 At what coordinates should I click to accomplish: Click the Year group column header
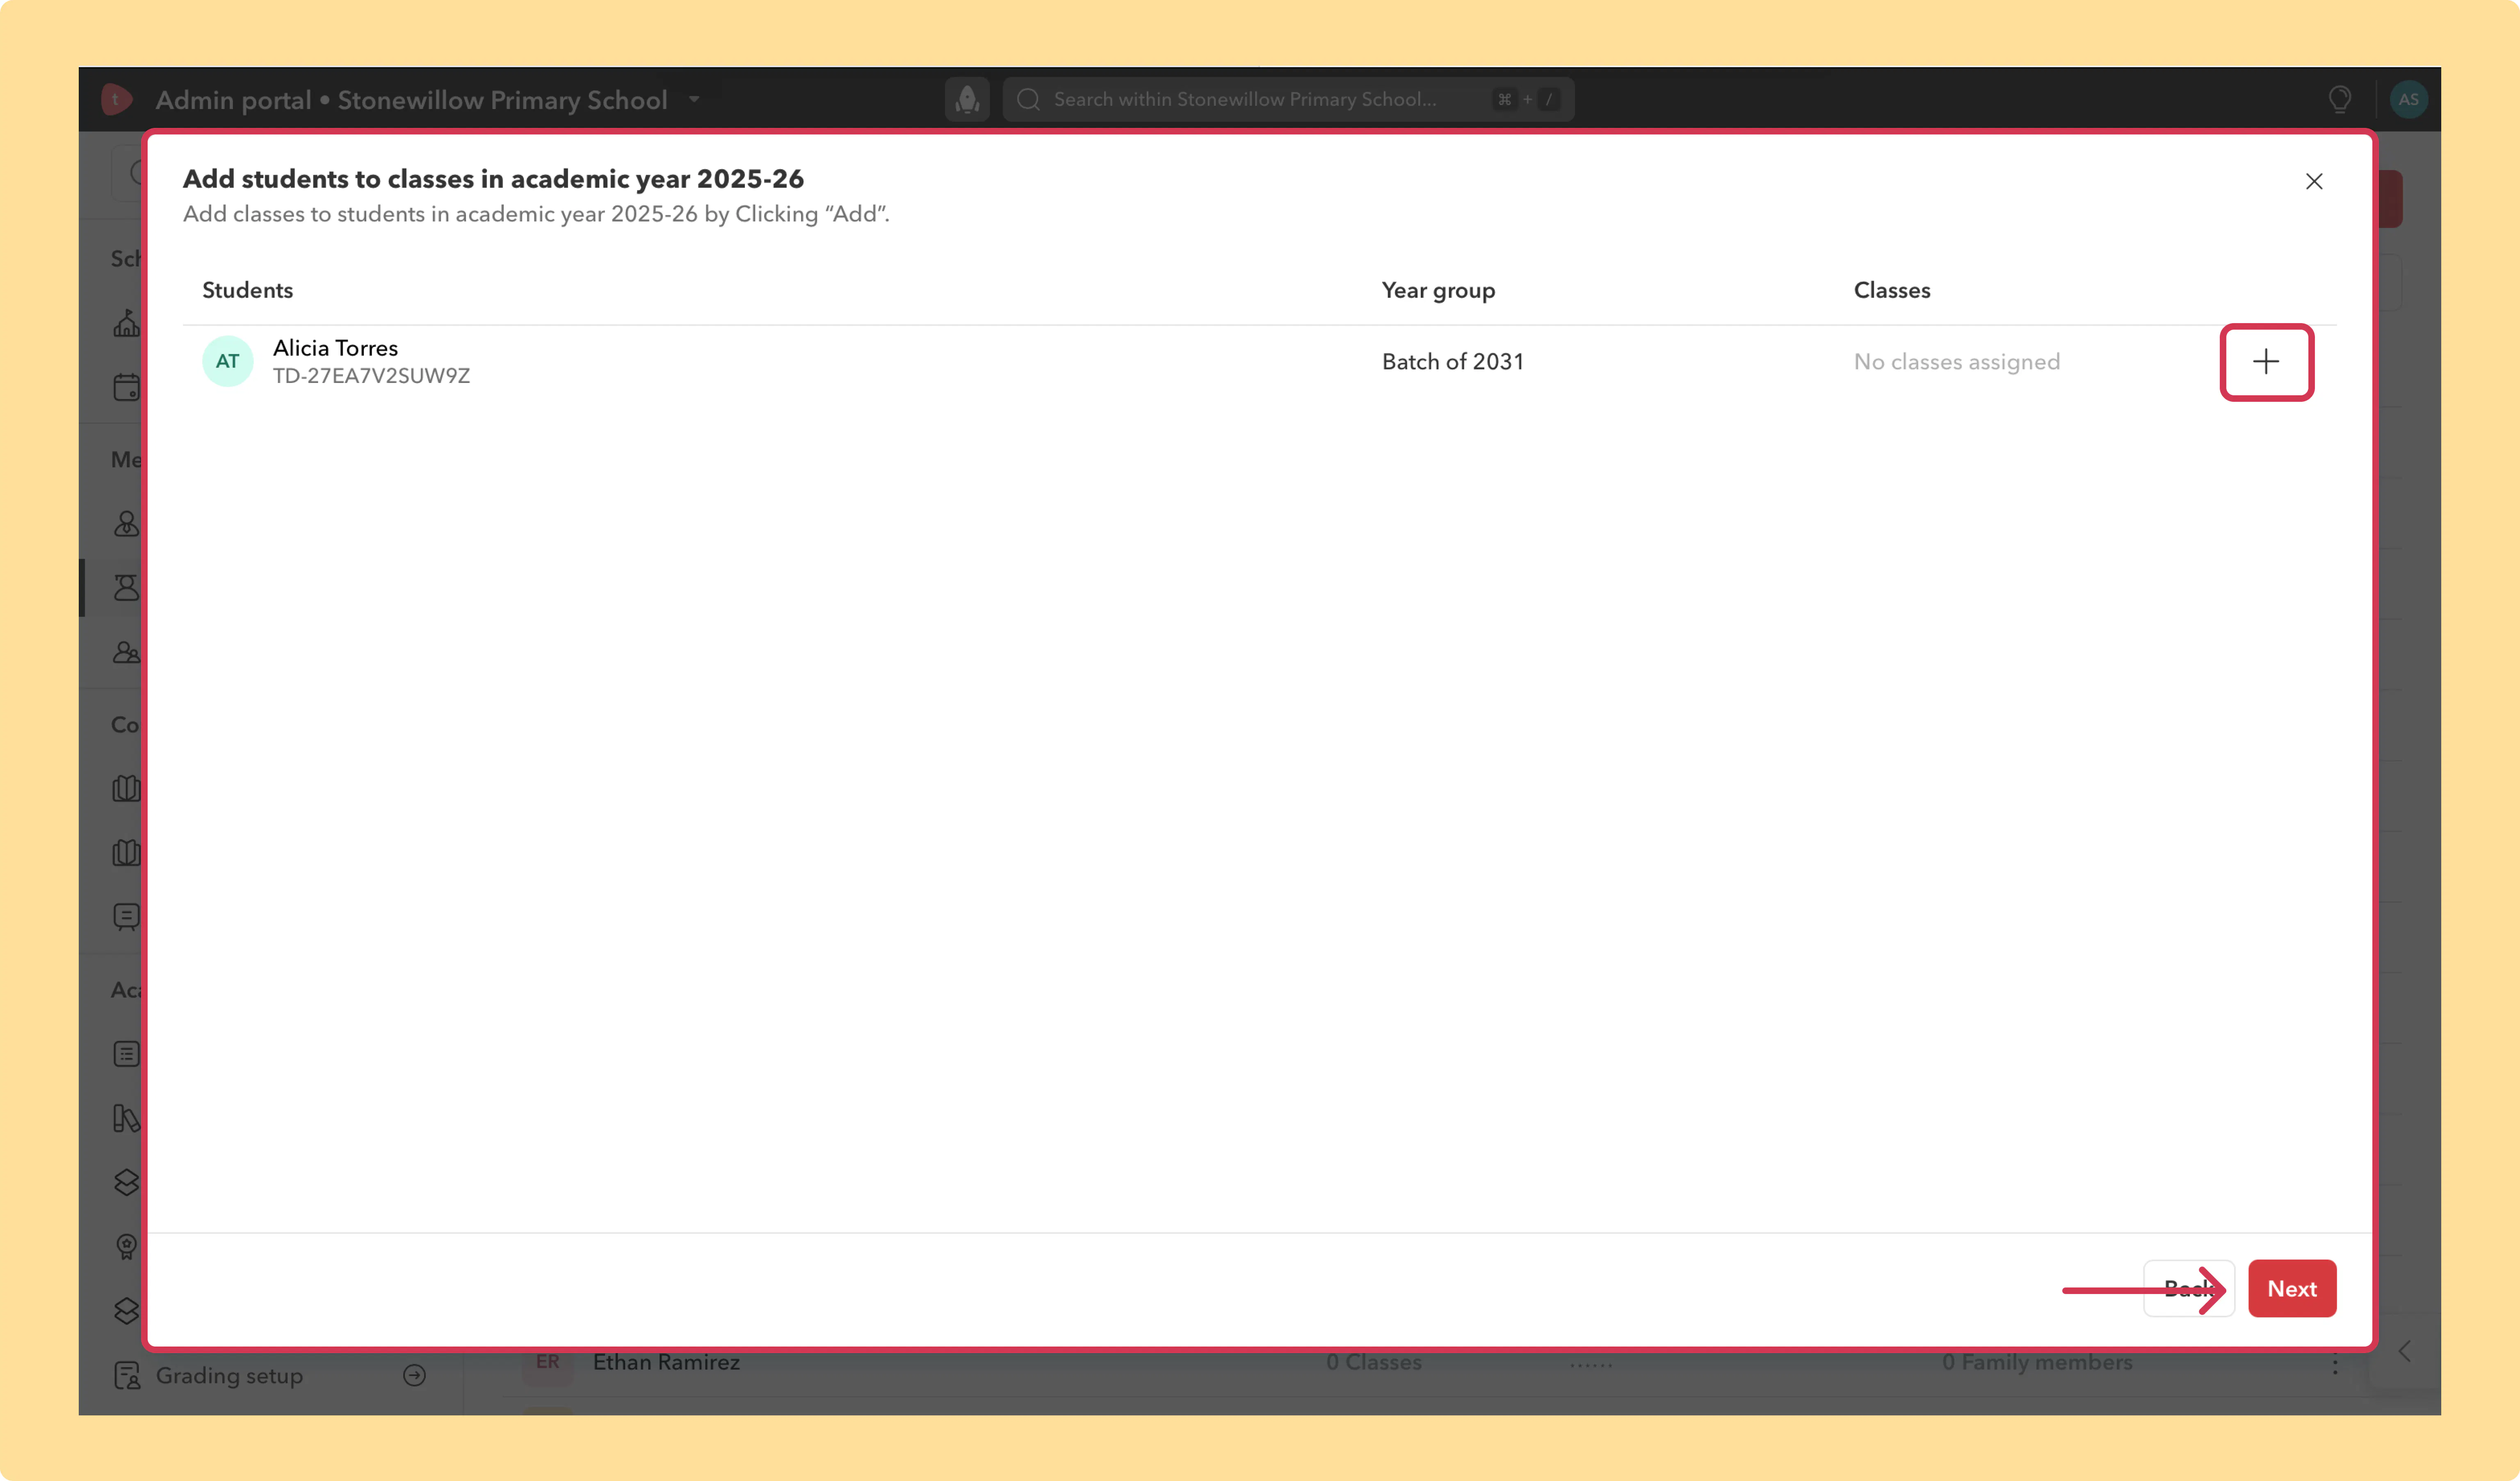(x=1439, y=291)
